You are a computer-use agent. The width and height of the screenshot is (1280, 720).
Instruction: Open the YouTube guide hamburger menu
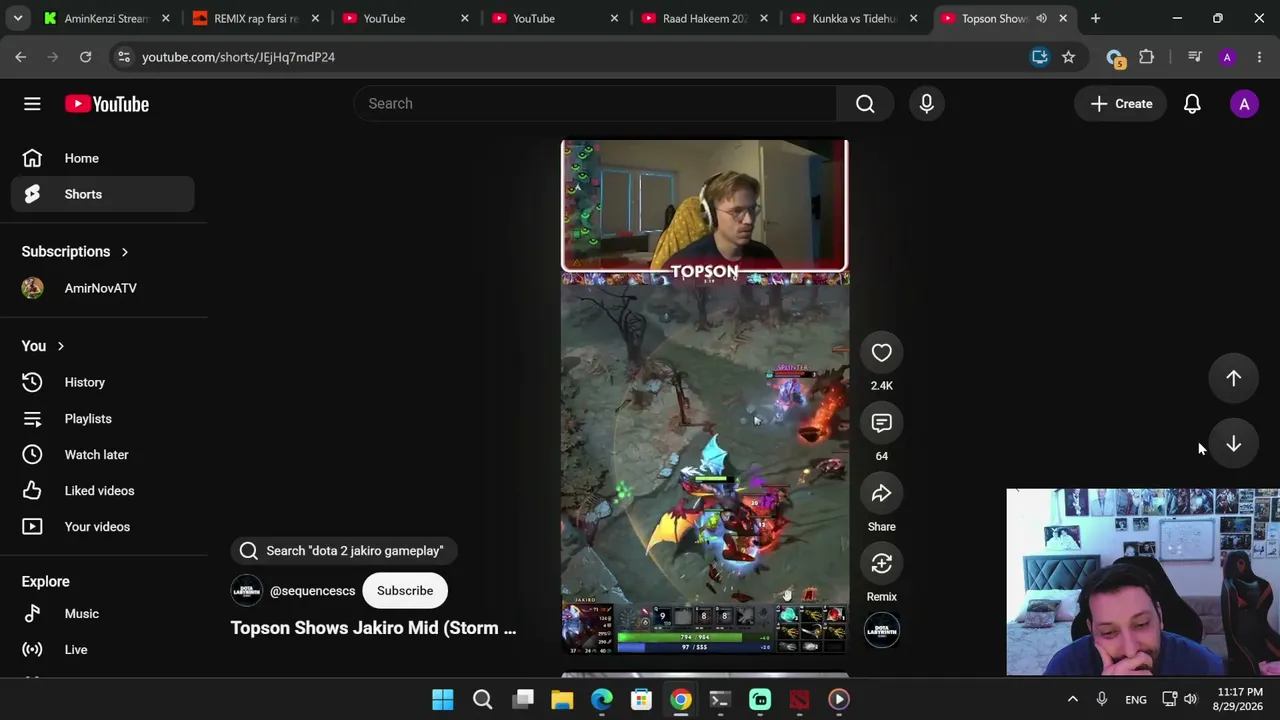tap(32, 104)
